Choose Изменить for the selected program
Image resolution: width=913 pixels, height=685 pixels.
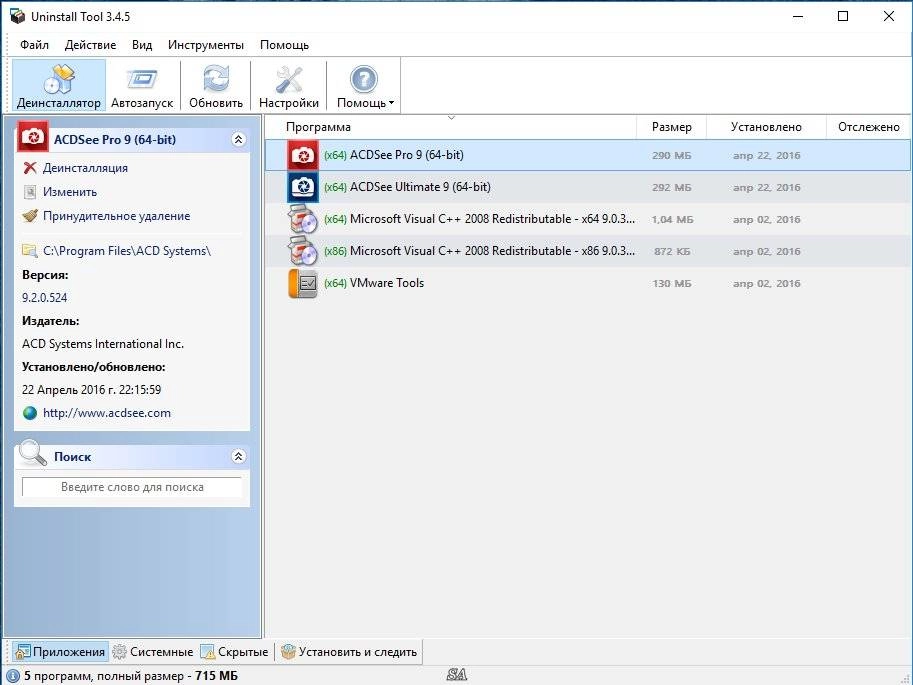coord(70,192)
